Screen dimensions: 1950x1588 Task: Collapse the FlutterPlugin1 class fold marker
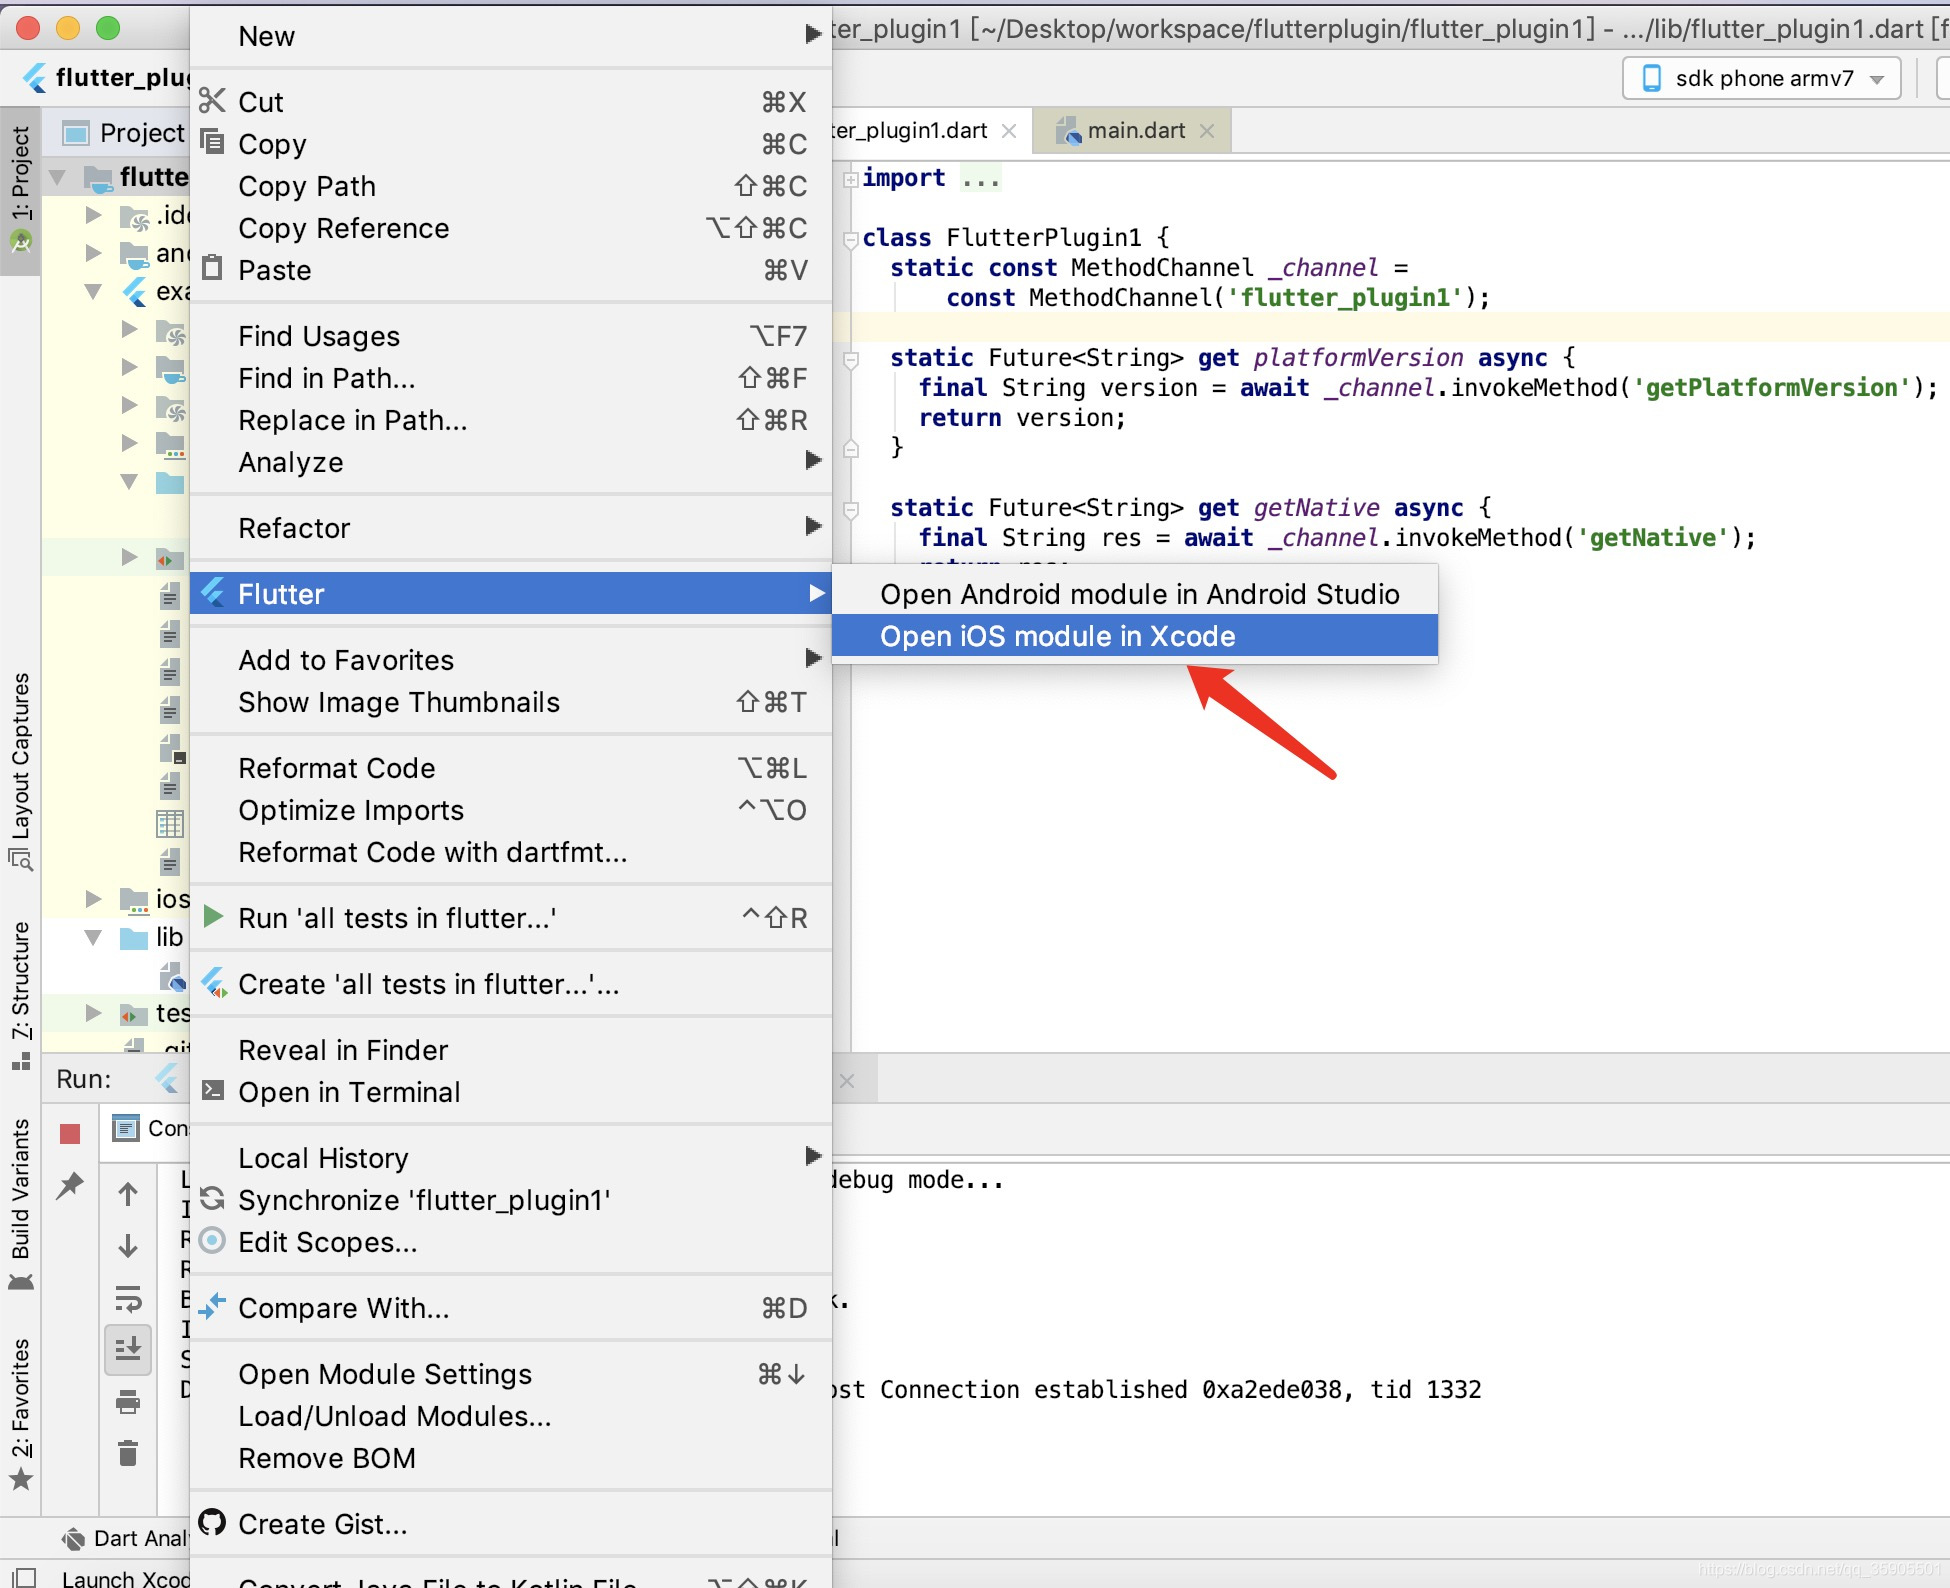click(x=850, y=239)
